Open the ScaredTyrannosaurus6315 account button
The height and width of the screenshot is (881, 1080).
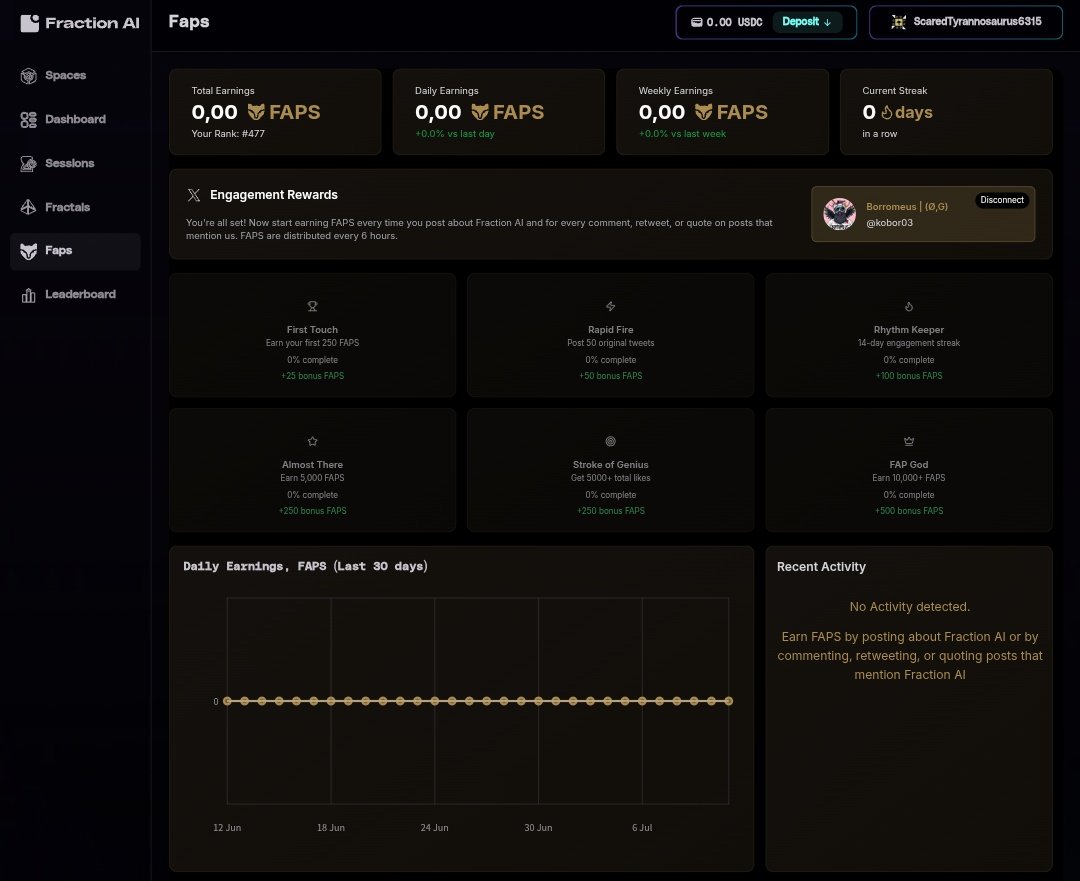click(966, 22)
